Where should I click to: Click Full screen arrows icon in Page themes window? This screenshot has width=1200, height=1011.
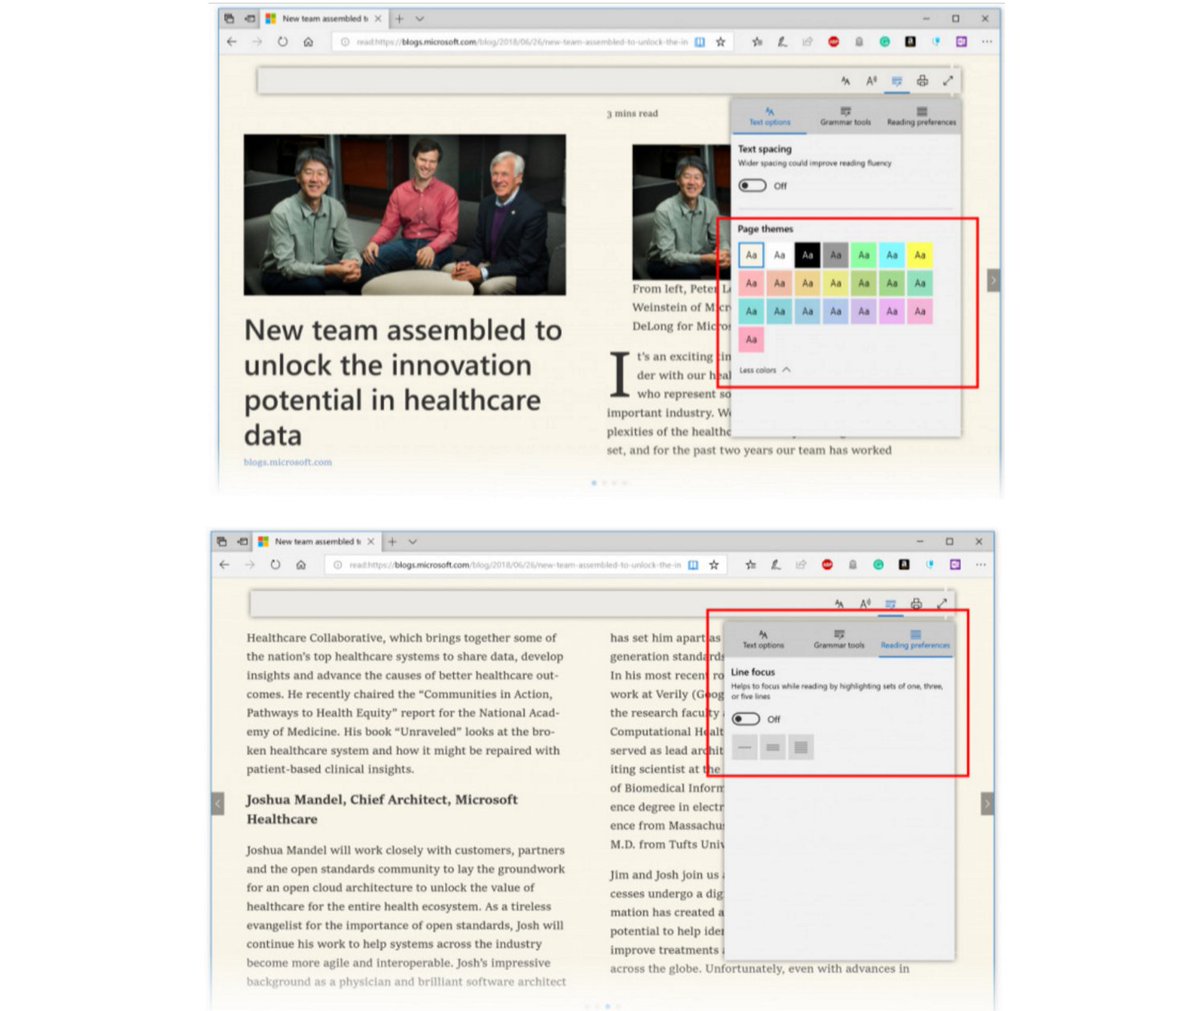coord(948,80)
